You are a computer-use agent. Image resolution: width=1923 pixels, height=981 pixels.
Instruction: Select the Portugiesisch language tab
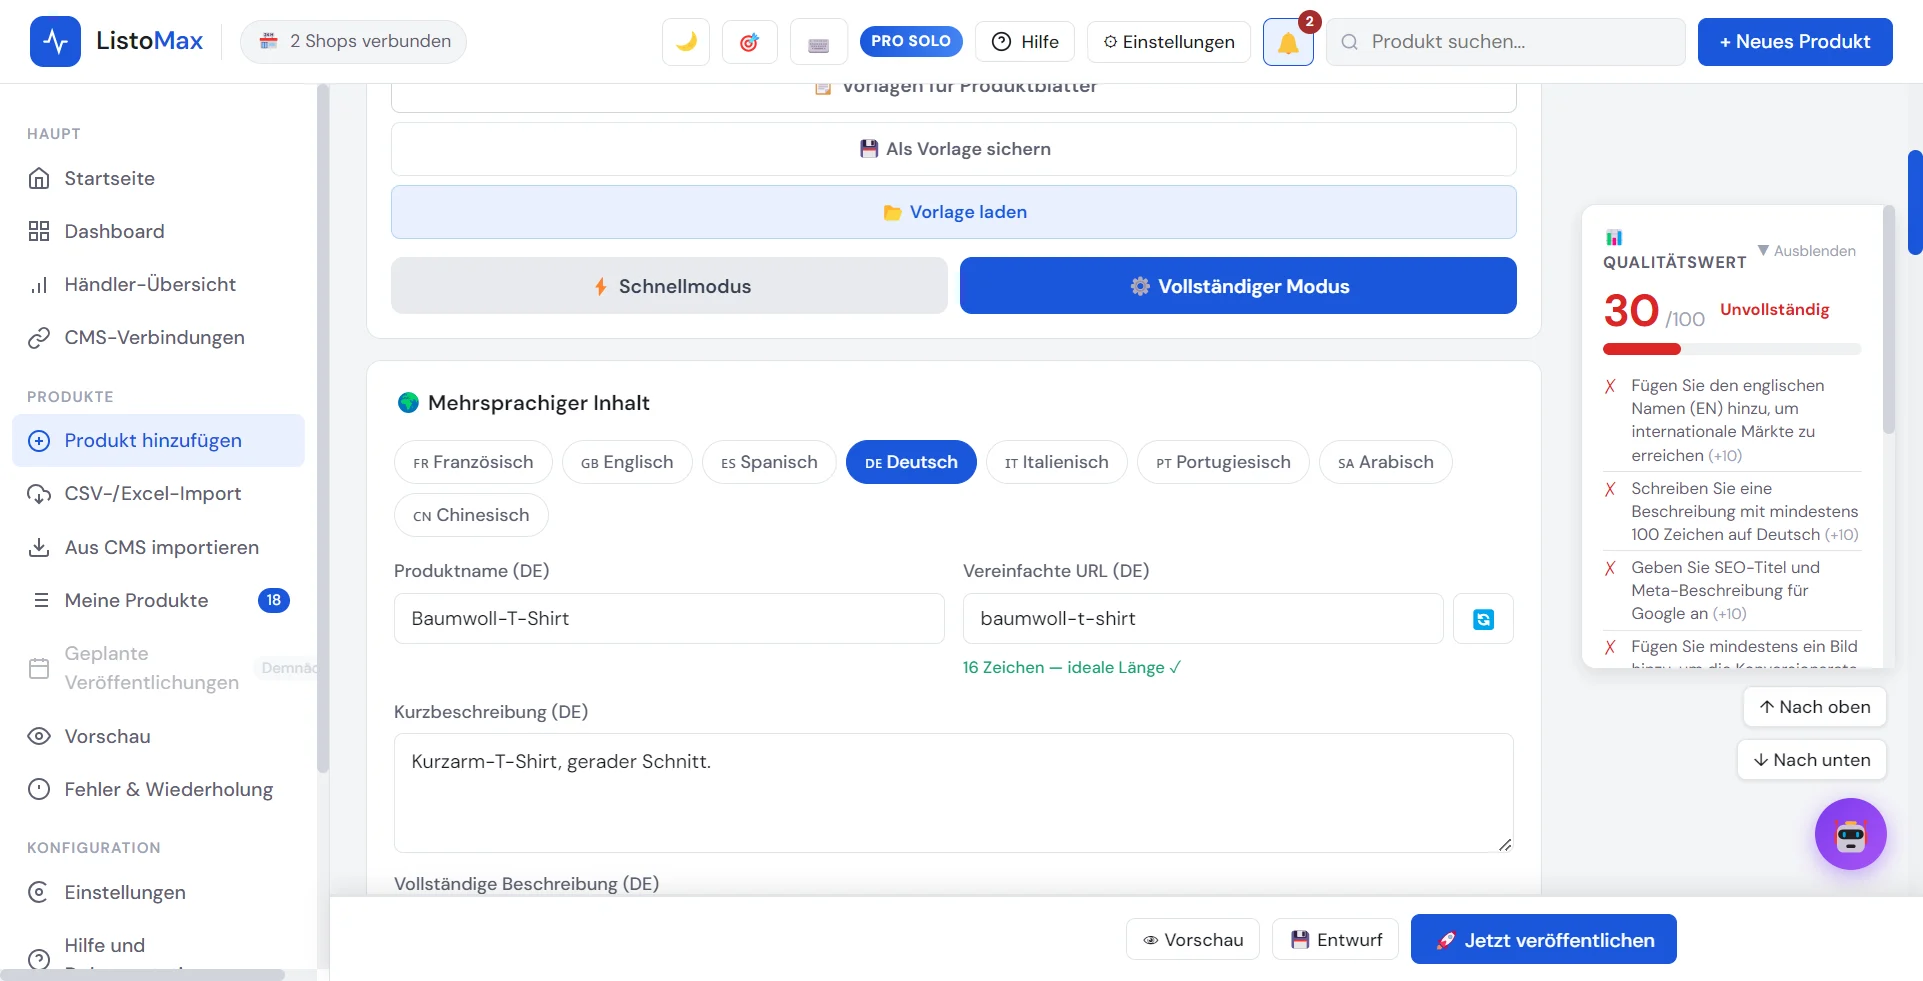point(1223,462)
